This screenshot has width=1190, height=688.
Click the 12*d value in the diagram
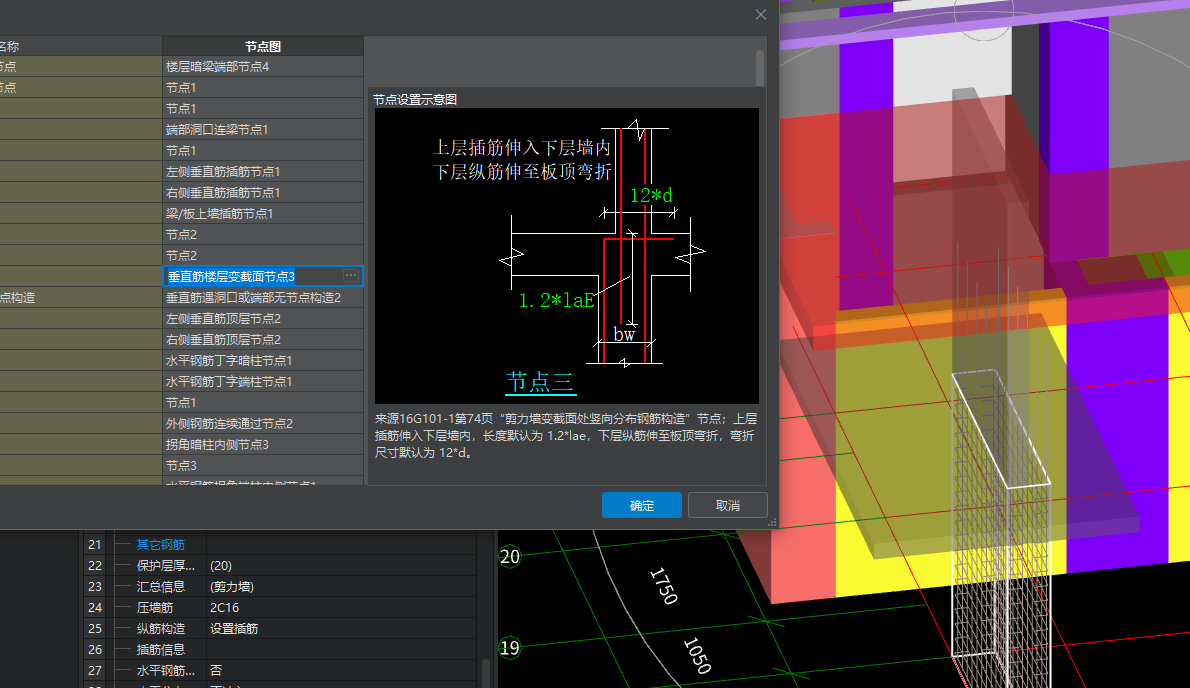pos(651,196)
